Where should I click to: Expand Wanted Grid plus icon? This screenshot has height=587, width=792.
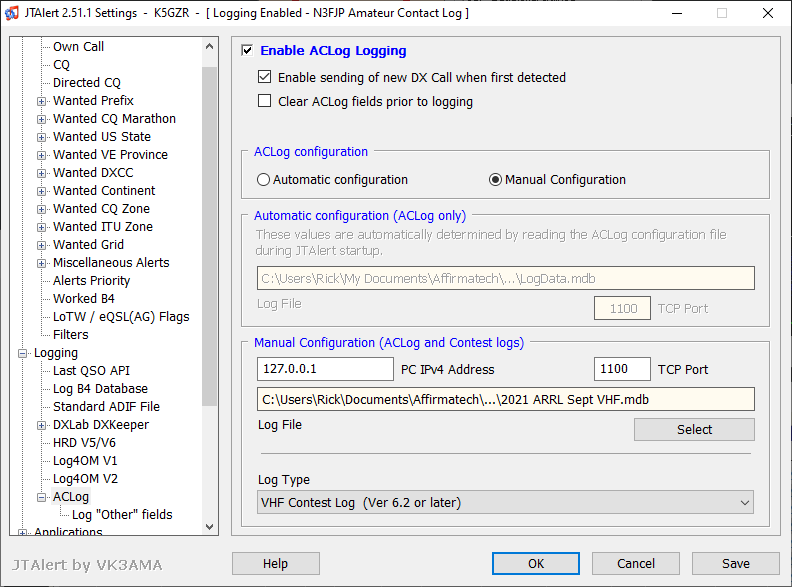[x=41, y=245]
